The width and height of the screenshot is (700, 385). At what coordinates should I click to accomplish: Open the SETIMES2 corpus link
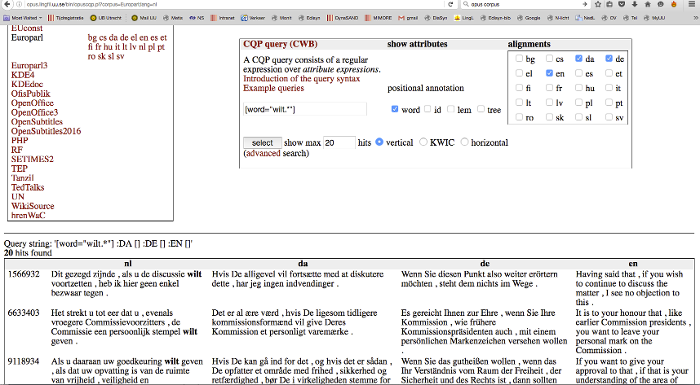[x=32, y=159]
